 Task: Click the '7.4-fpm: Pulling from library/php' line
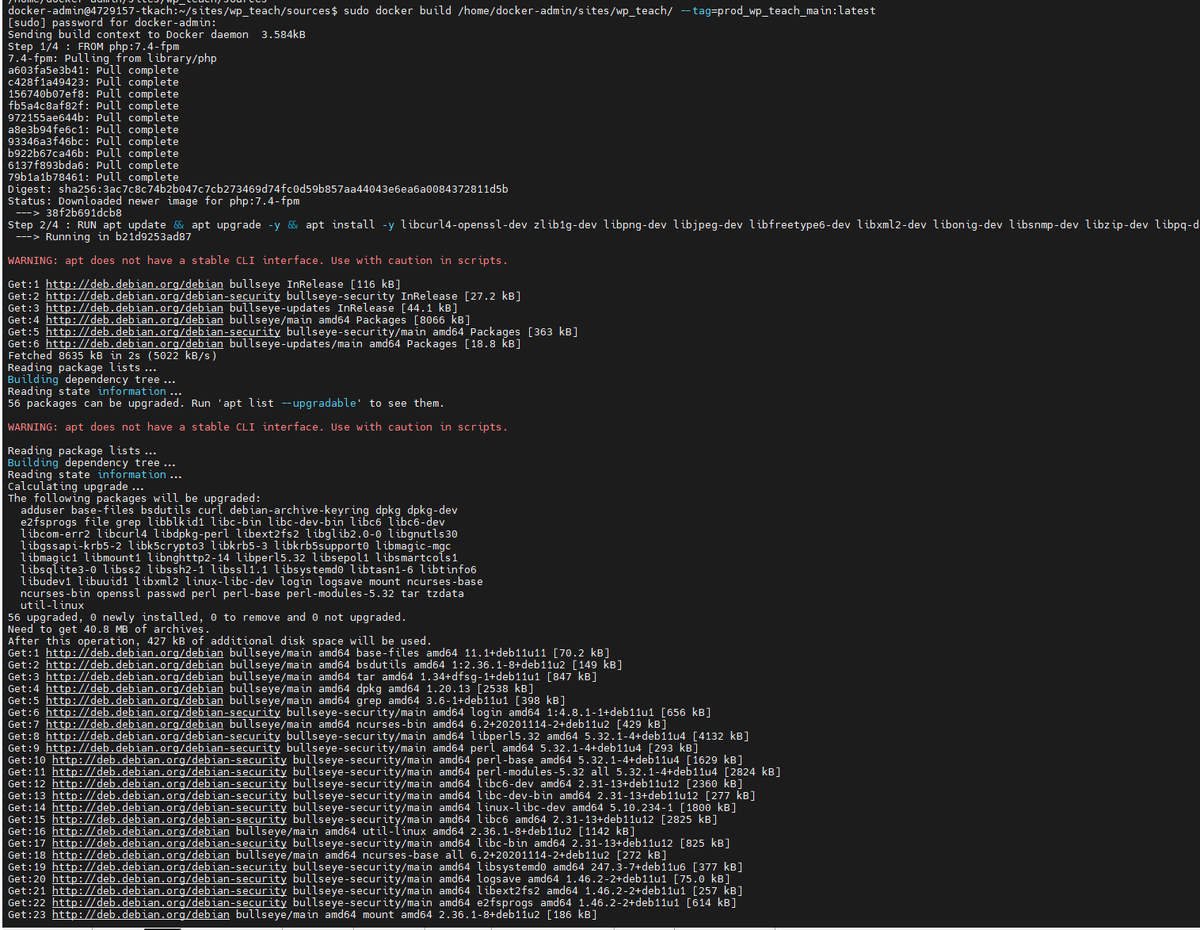(112, 58)
